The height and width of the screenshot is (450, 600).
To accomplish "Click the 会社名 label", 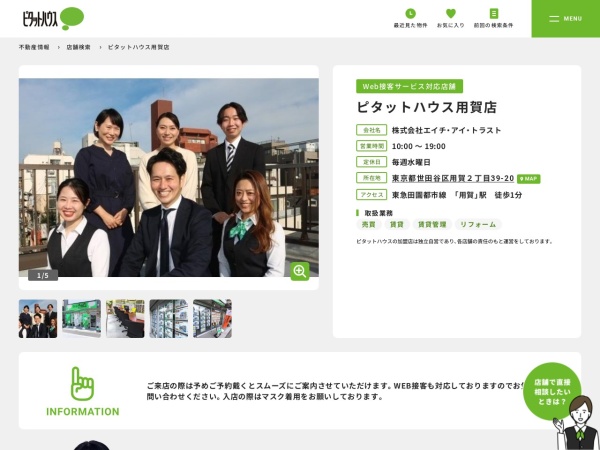I will pos(372,130).
